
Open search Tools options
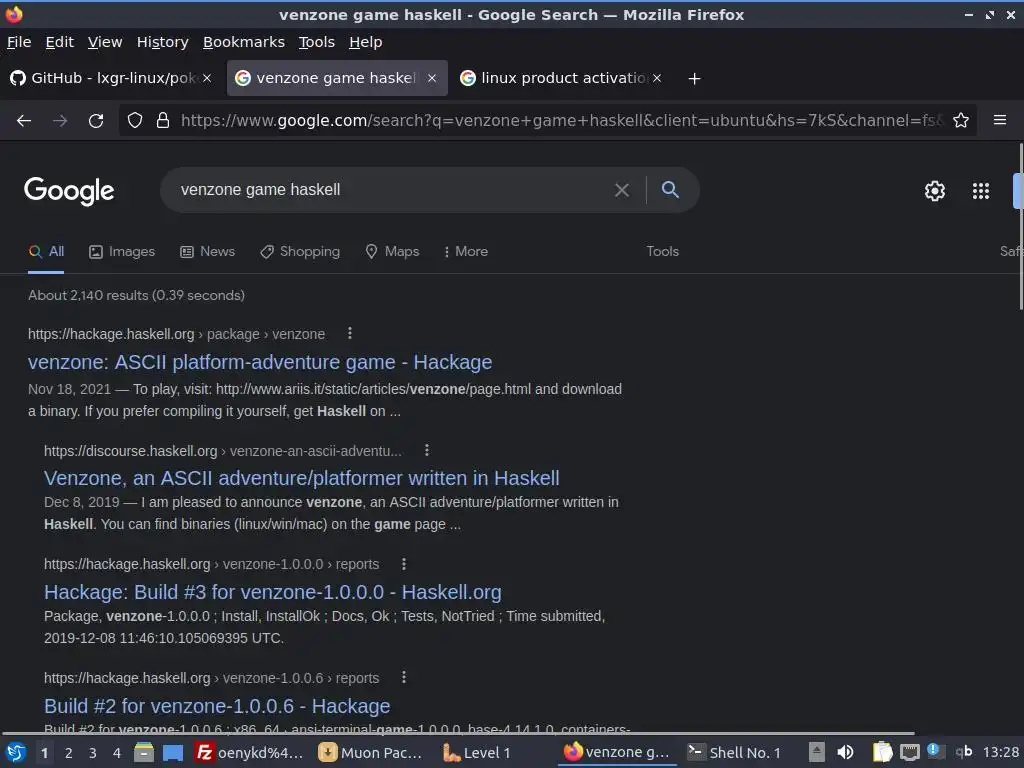[x=663, y=251]
